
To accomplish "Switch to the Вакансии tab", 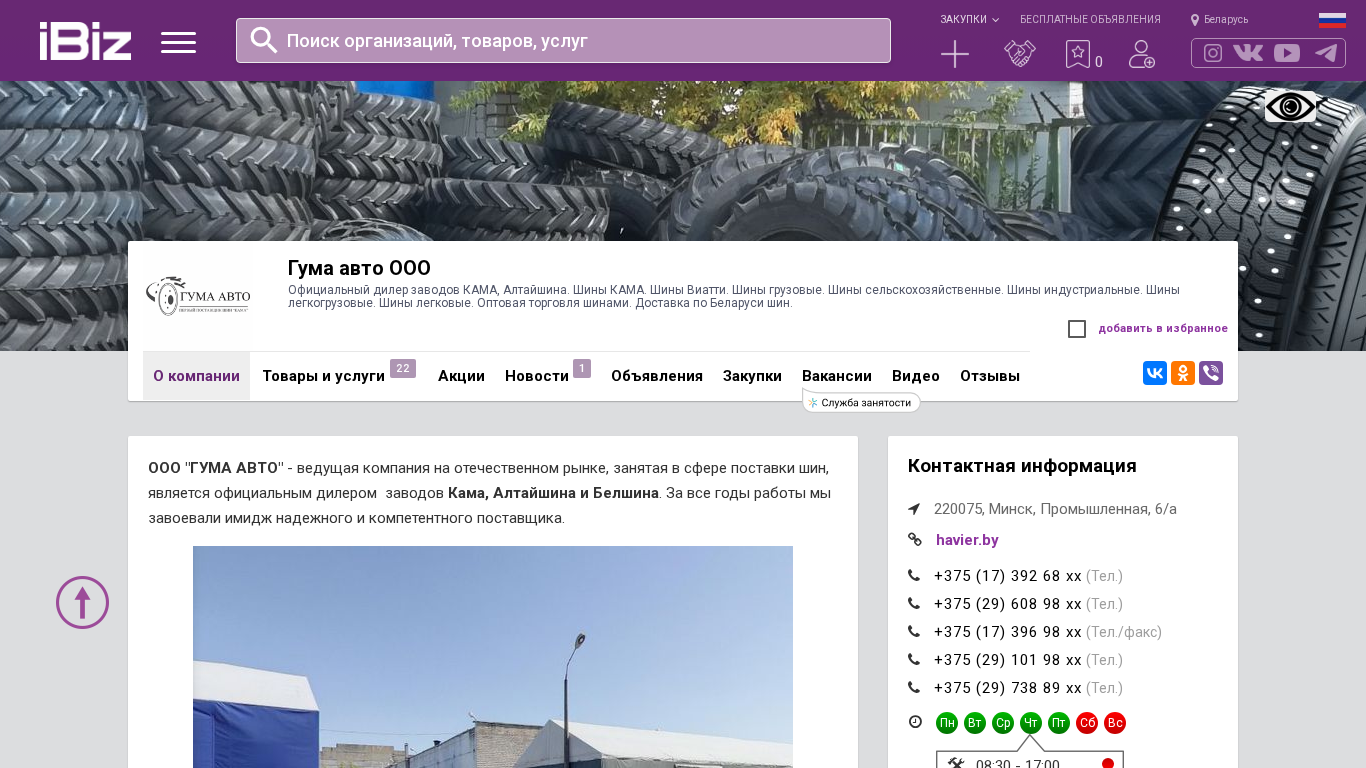I will [837, 376].
